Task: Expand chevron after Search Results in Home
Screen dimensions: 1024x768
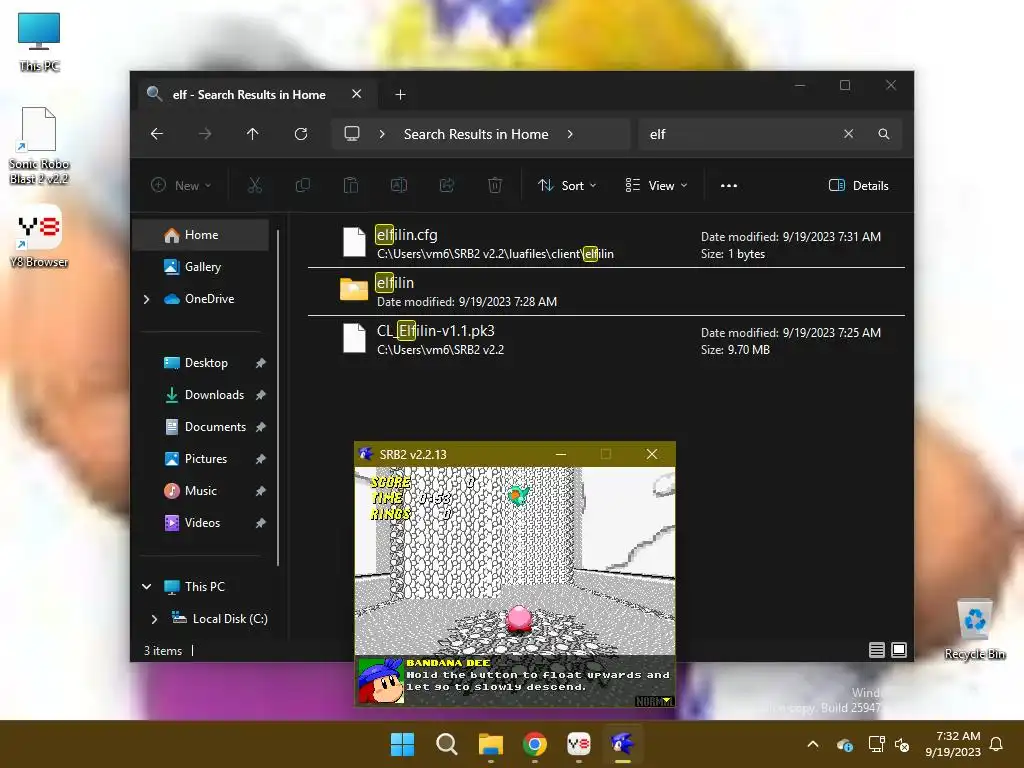Action: click(x=570, y=134)
